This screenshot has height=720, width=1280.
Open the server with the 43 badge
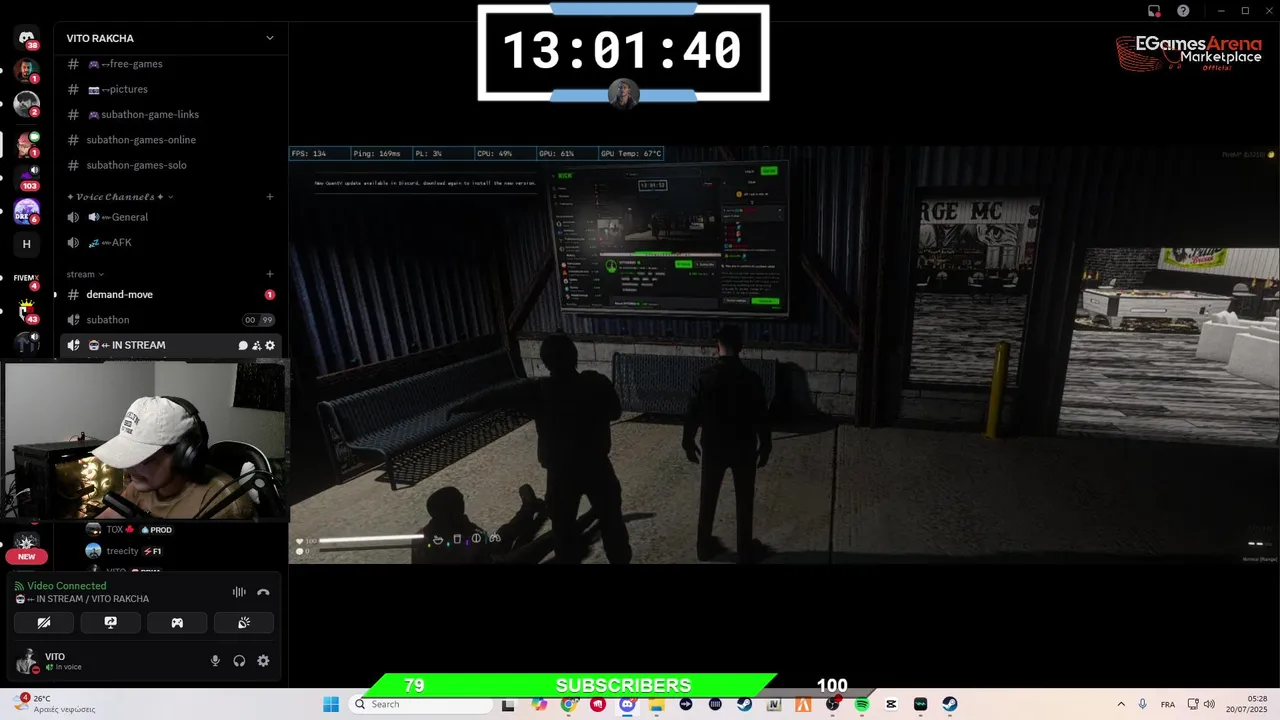coord(27,311)
